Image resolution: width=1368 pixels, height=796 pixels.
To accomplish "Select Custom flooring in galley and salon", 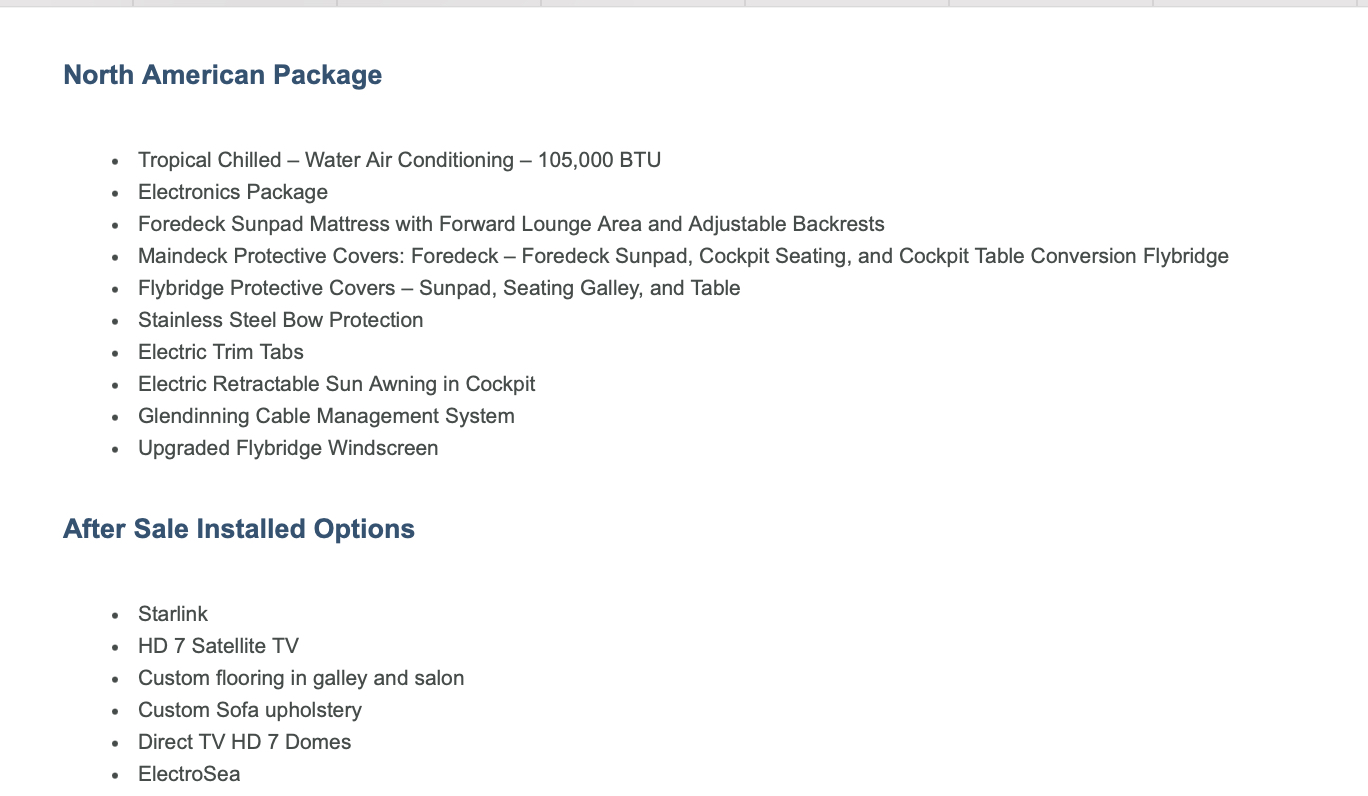I will pos(301,678).
